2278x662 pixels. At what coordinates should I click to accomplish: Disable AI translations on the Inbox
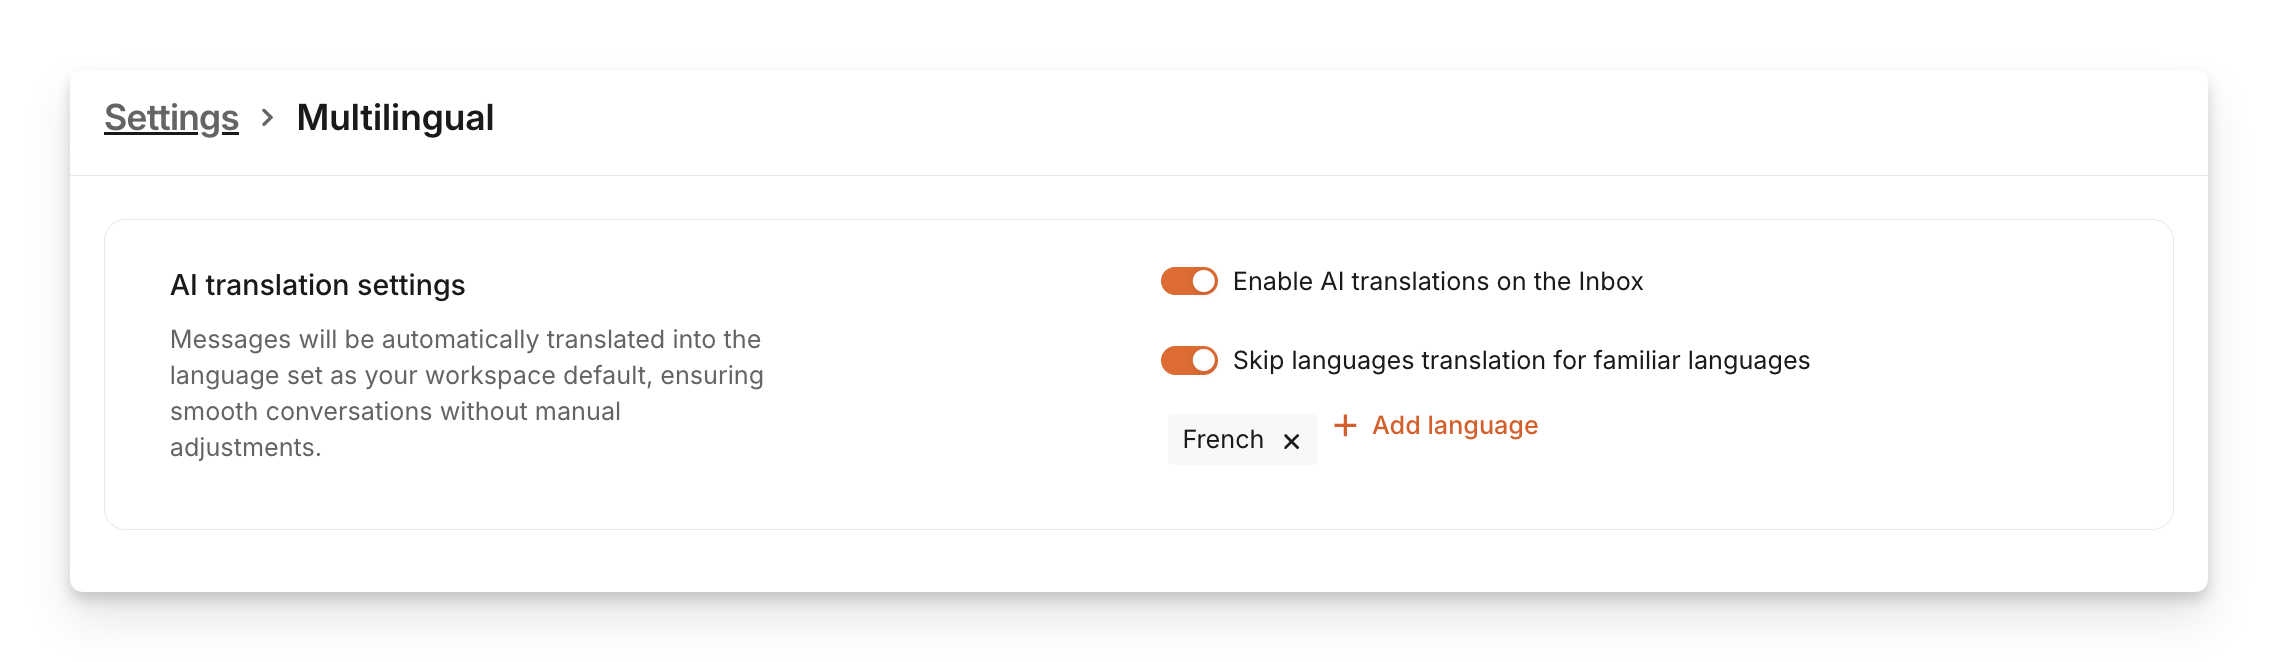point(1189,282)
